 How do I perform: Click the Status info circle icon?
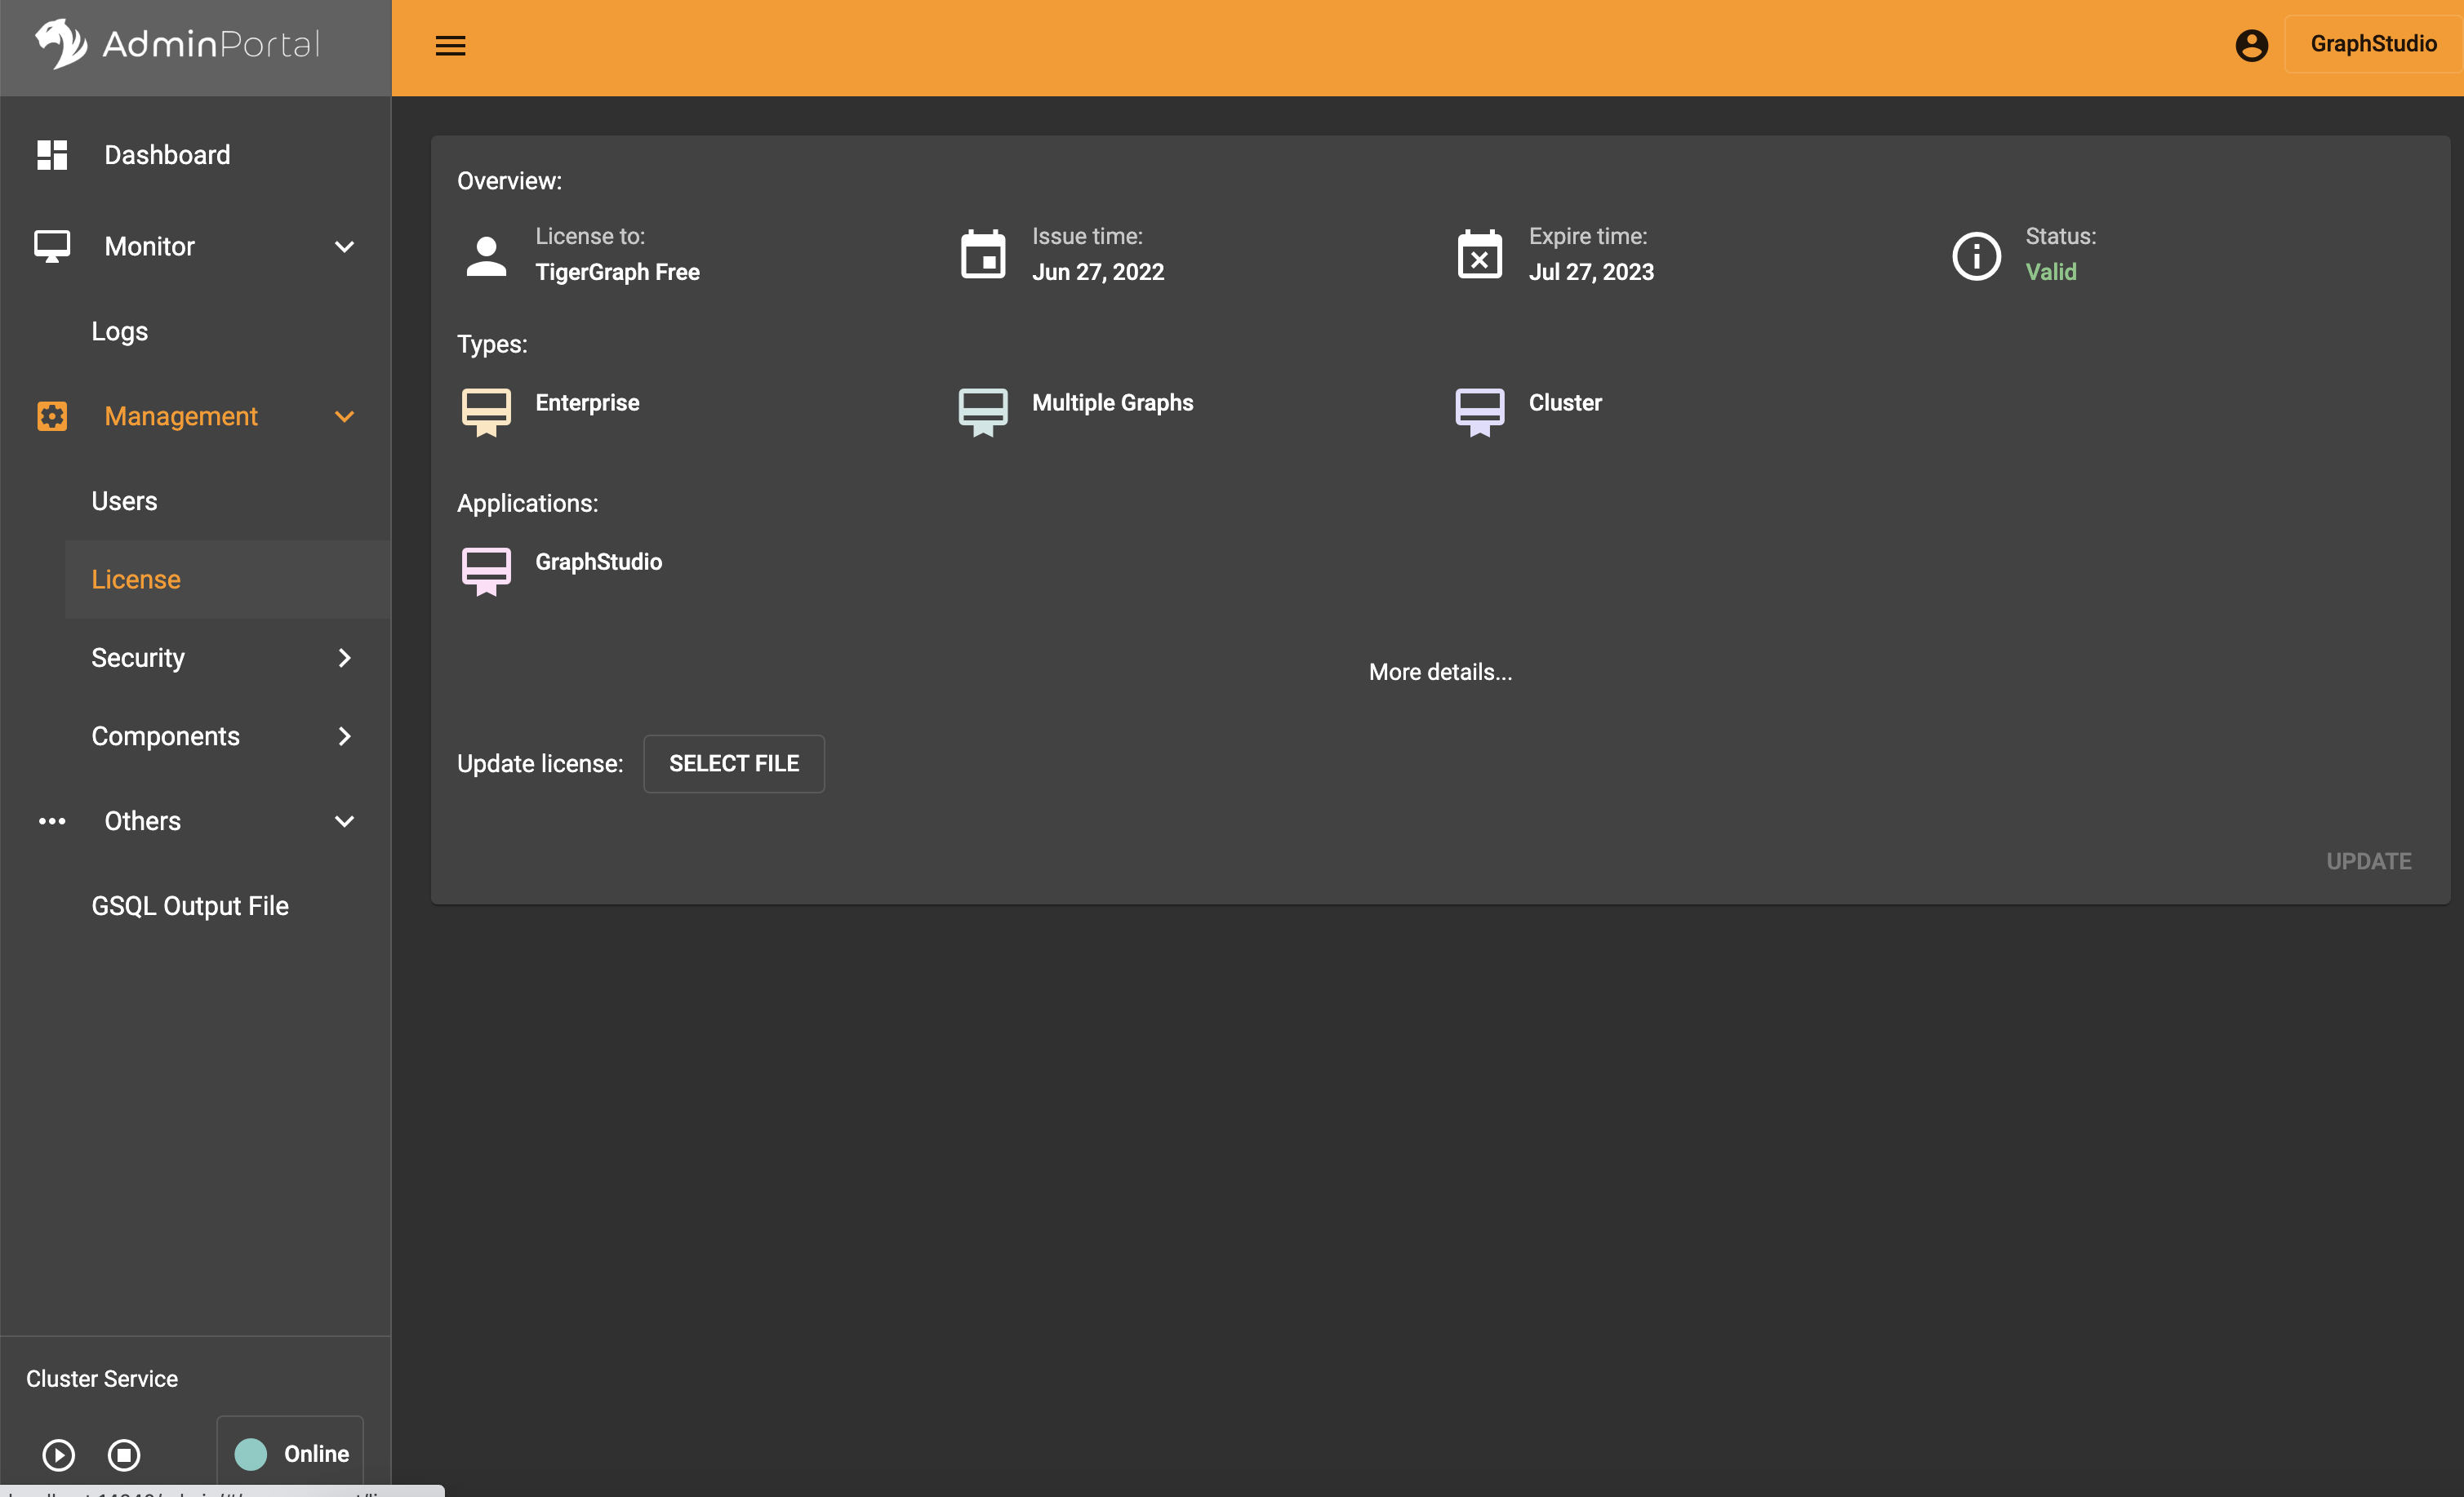(1976, 256)
